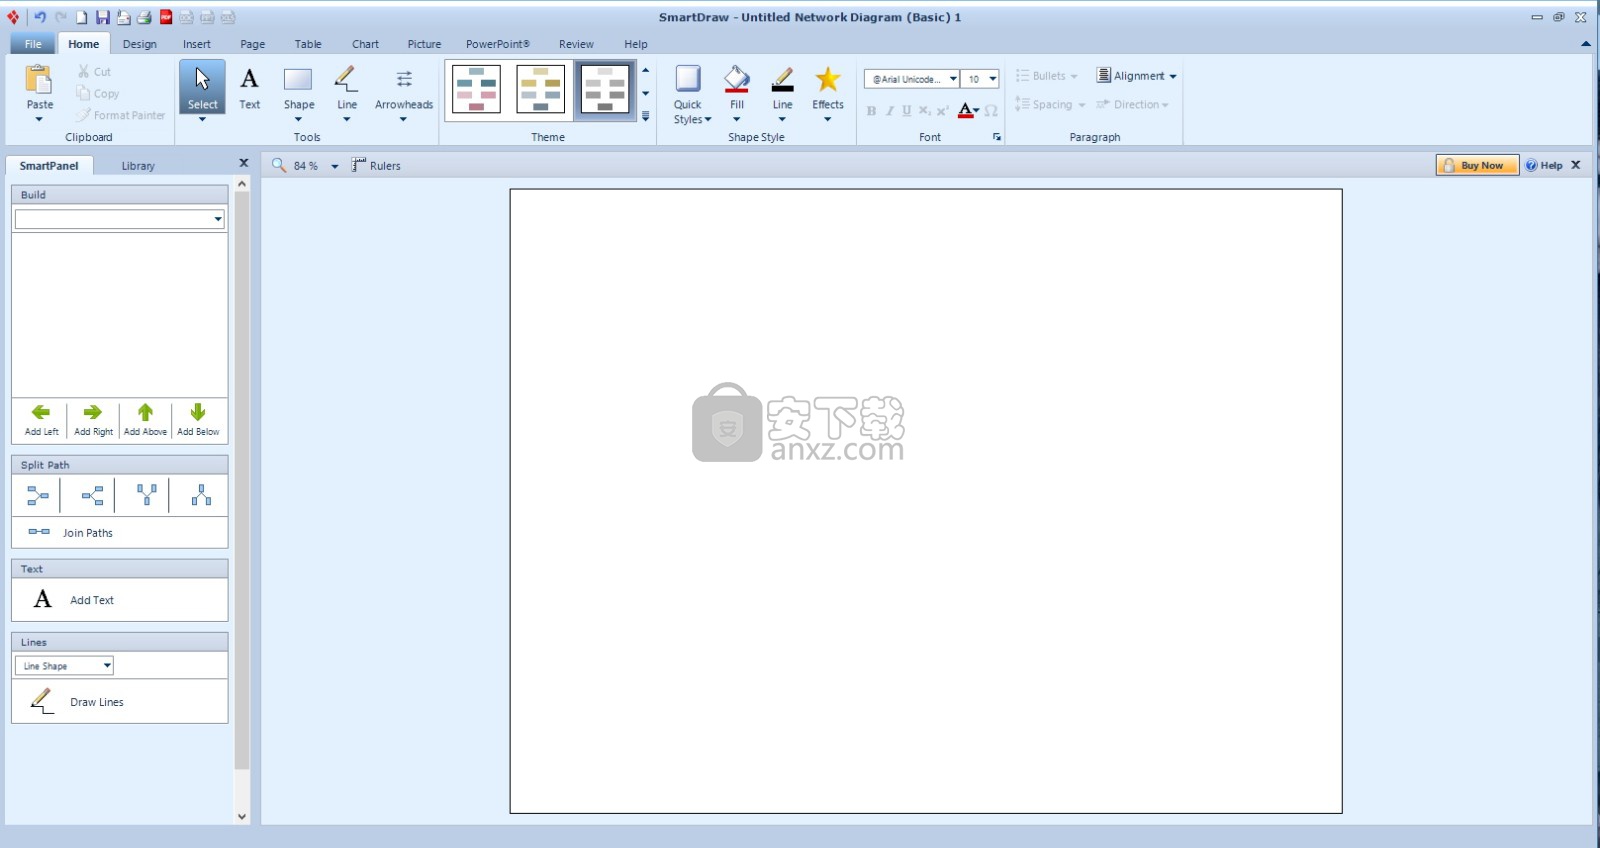
Task: Click the Add Above arrow
Action: [x=145, y=419]
